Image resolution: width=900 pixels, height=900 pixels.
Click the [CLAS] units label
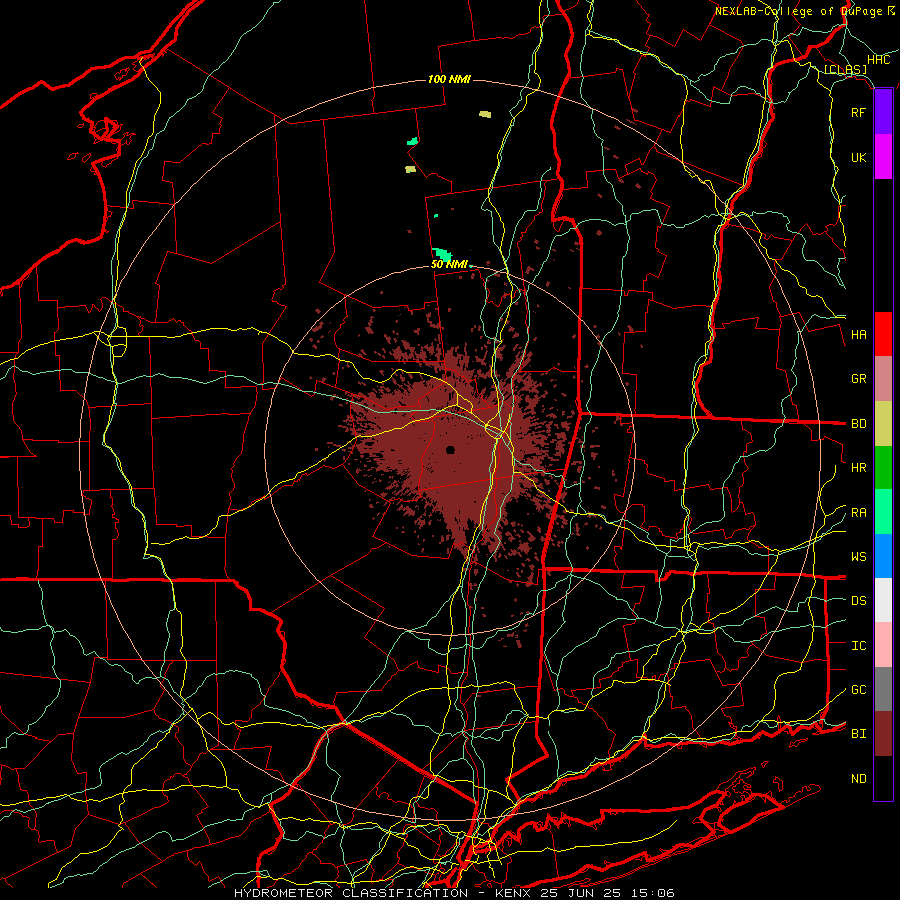point(845,69)
